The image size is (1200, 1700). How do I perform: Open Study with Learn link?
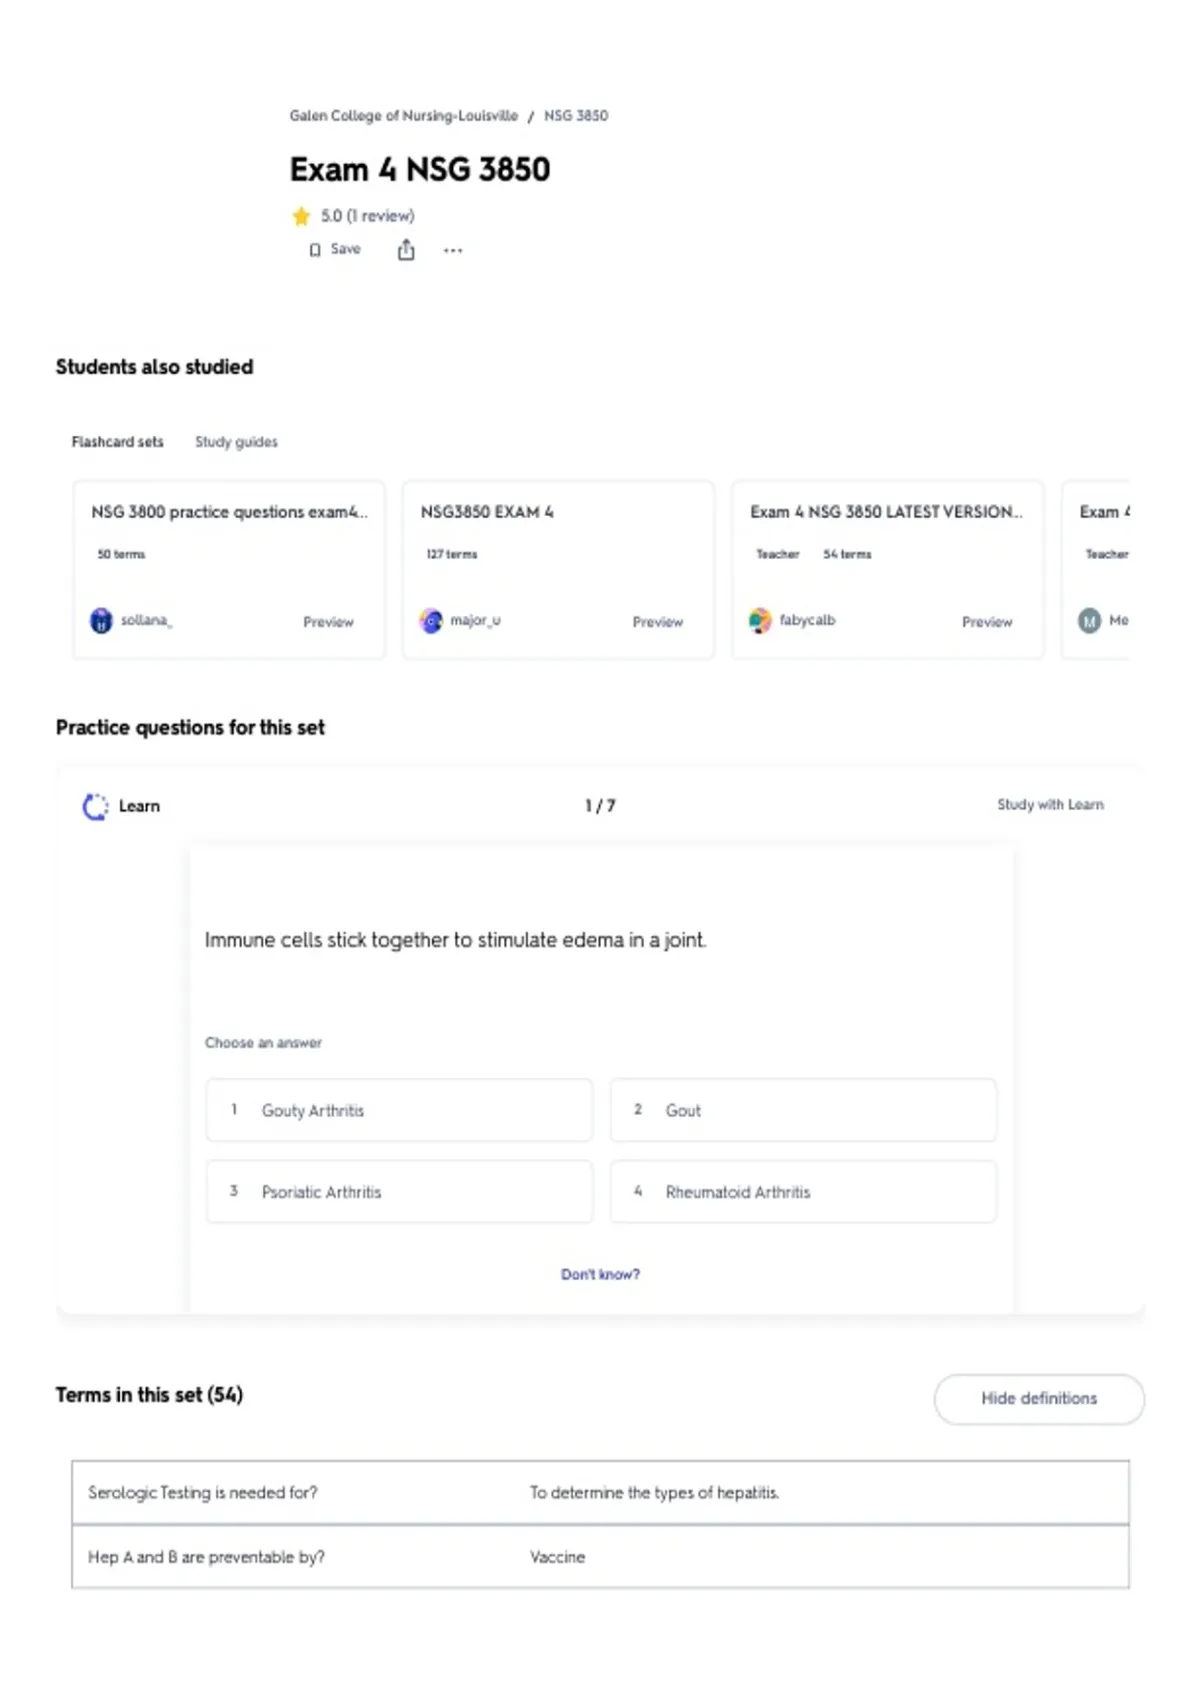1050,805
